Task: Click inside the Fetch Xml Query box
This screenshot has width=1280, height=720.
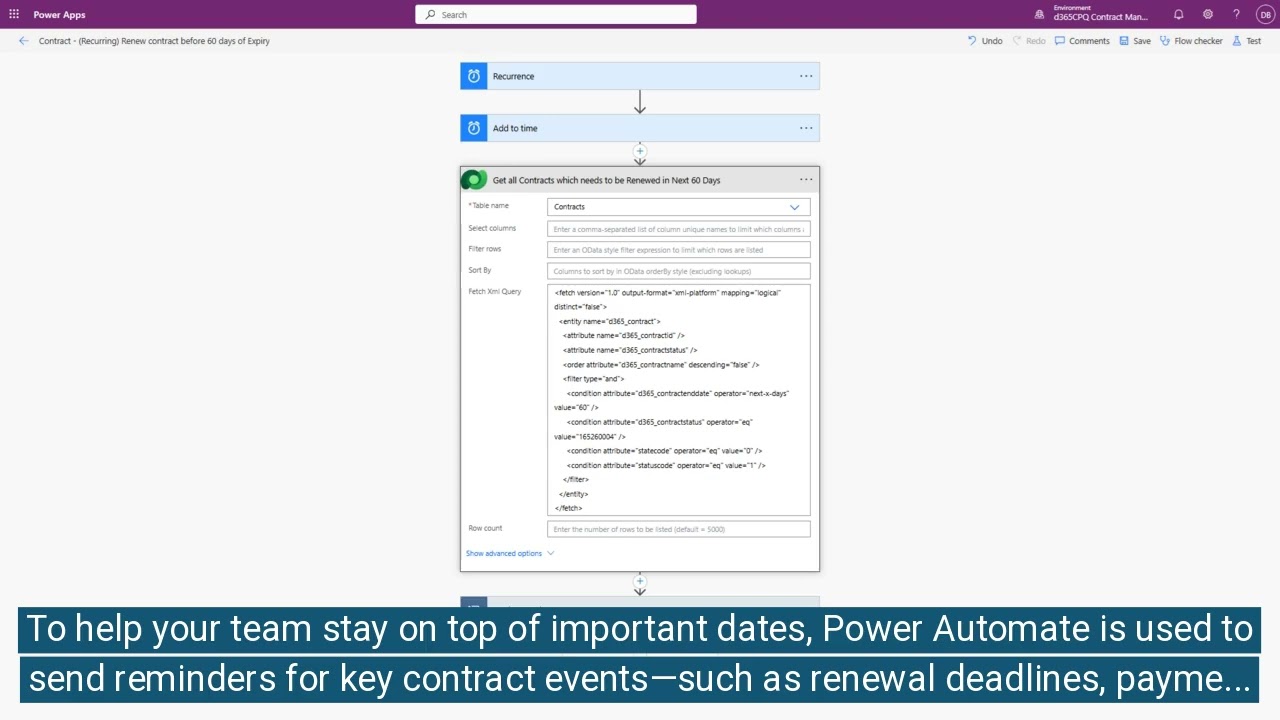Action: [679, 400]
